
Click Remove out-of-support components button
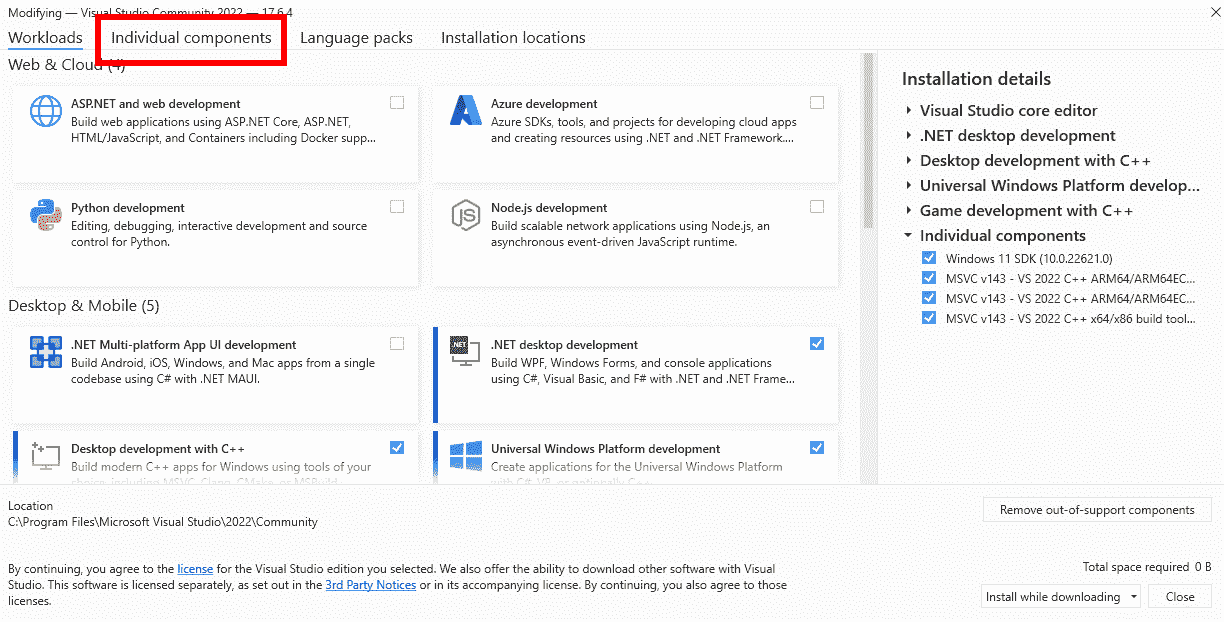tap(1097, 510)
